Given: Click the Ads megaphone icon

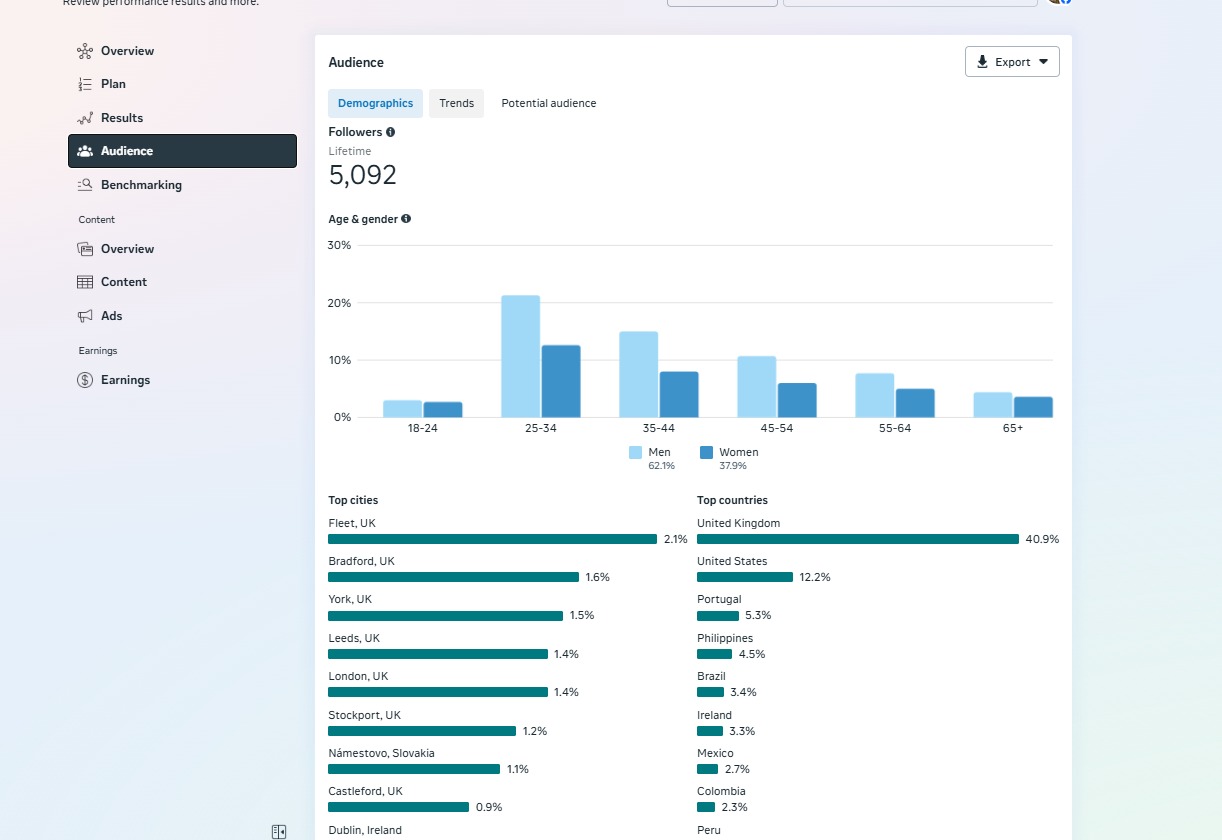Looking at the screenshot, I should 85,316.
